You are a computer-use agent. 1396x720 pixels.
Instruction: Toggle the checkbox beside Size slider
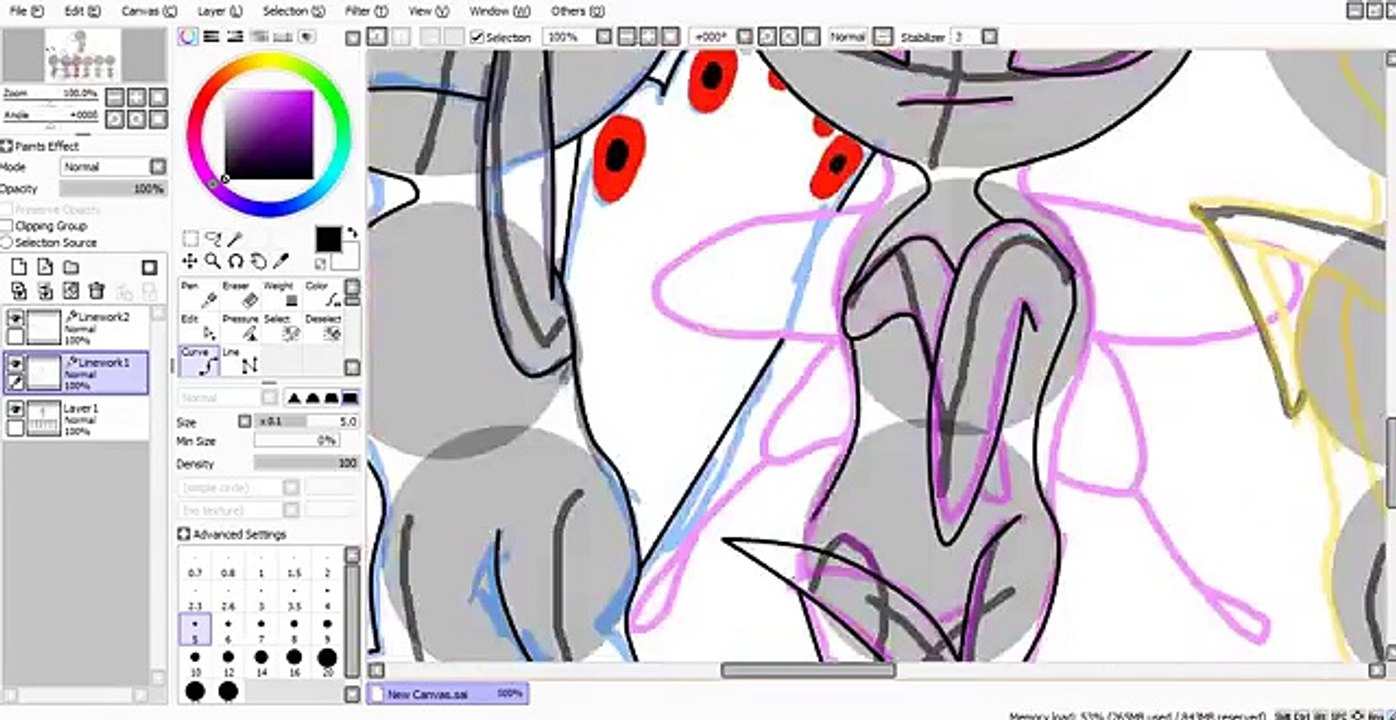tap(244, 422)
